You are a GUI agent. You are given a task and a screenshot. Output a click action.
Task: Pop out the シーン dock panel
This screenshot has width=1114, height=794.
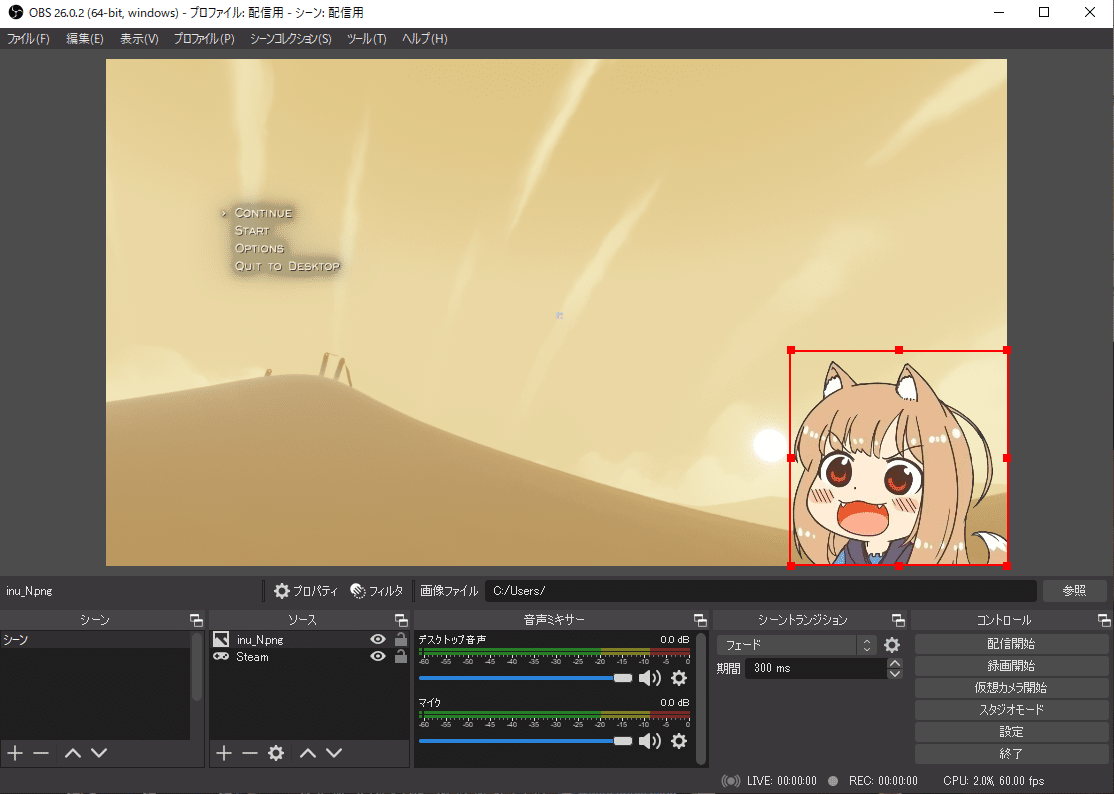196,620
